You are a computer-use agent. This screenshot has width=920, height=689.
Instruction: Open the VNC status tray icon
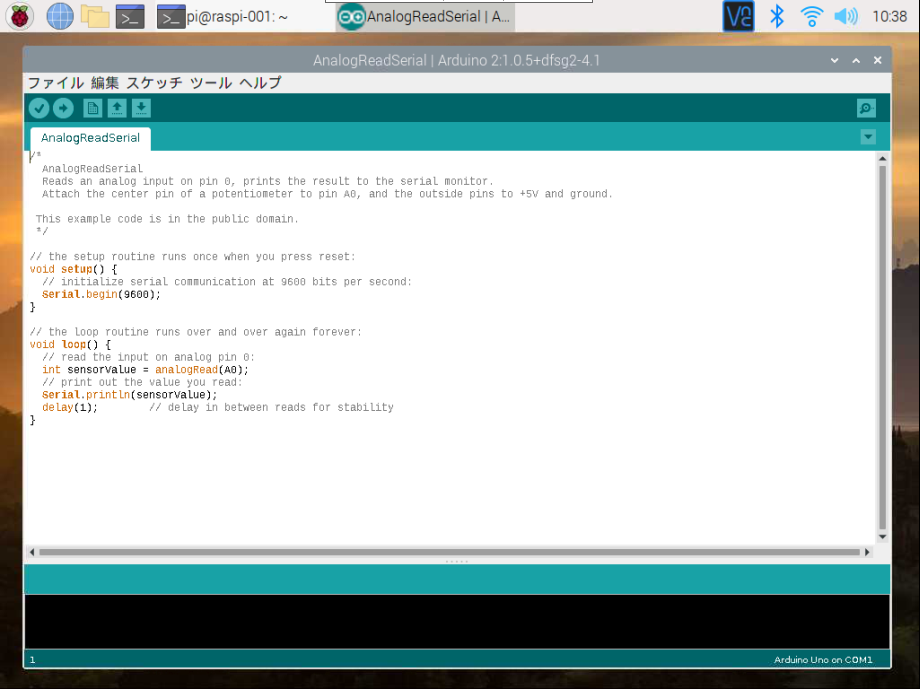(x=737, y=16)
